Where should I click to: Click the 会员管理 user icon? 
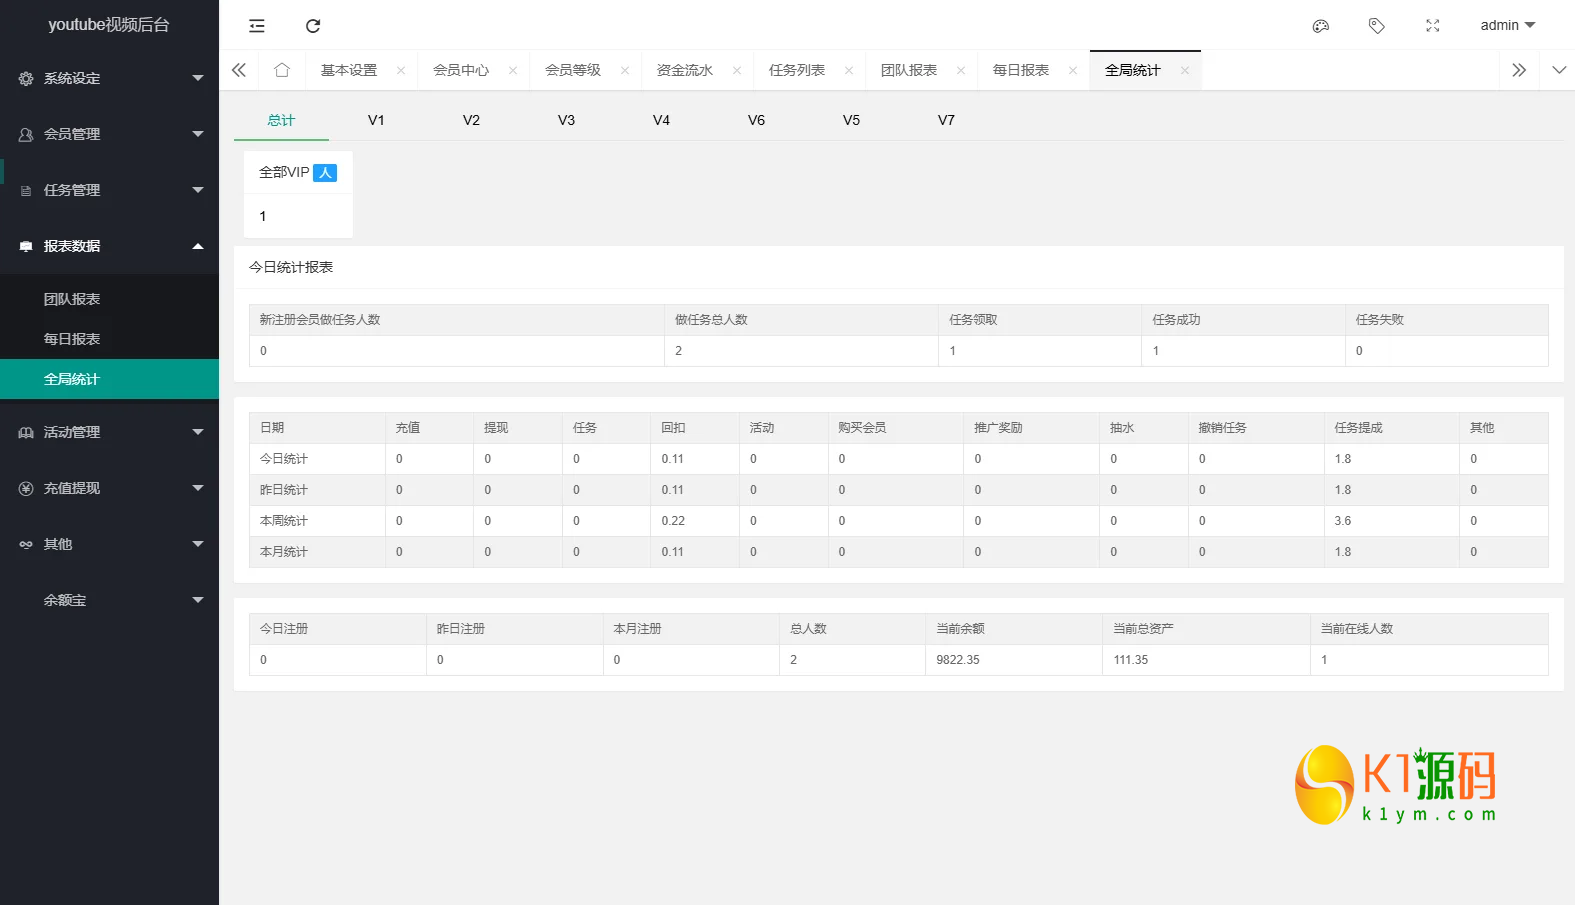pyautogui.click(x=26, y=134)
